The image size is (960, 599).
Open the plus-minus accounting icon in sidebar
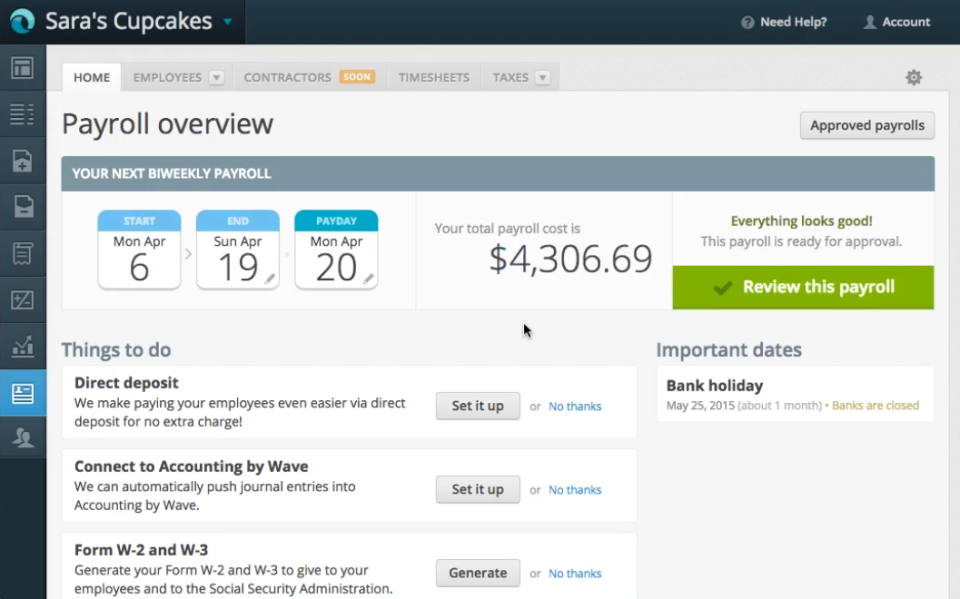[23, 300]
